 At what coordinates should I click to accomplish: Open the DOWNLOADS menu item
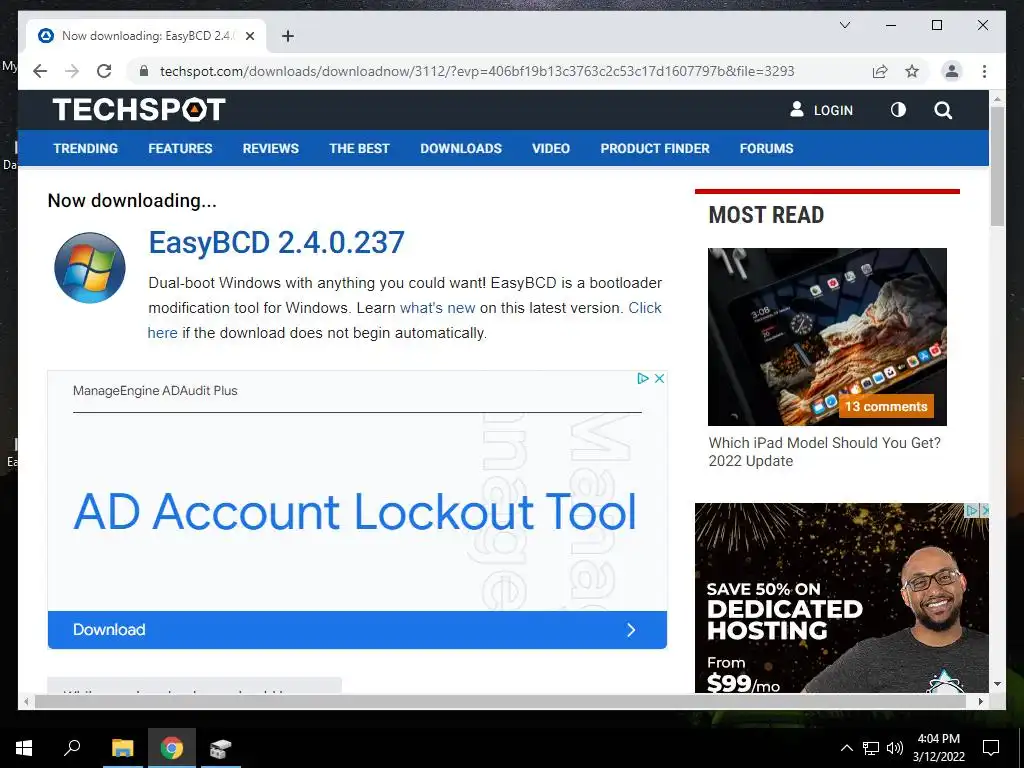click(461, 148)
